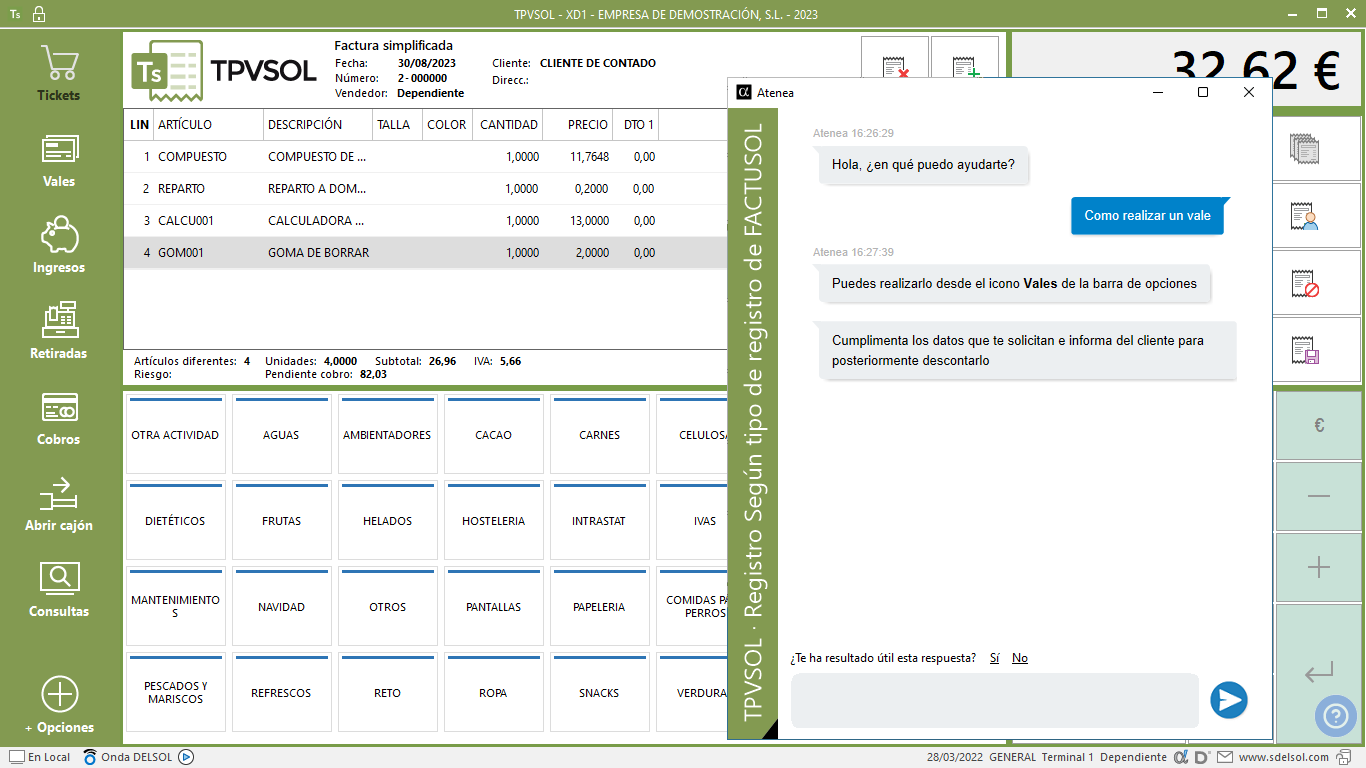Open the Tickets section in sidebar
This screenshot has height=768, width=1366.
point(59,73)
